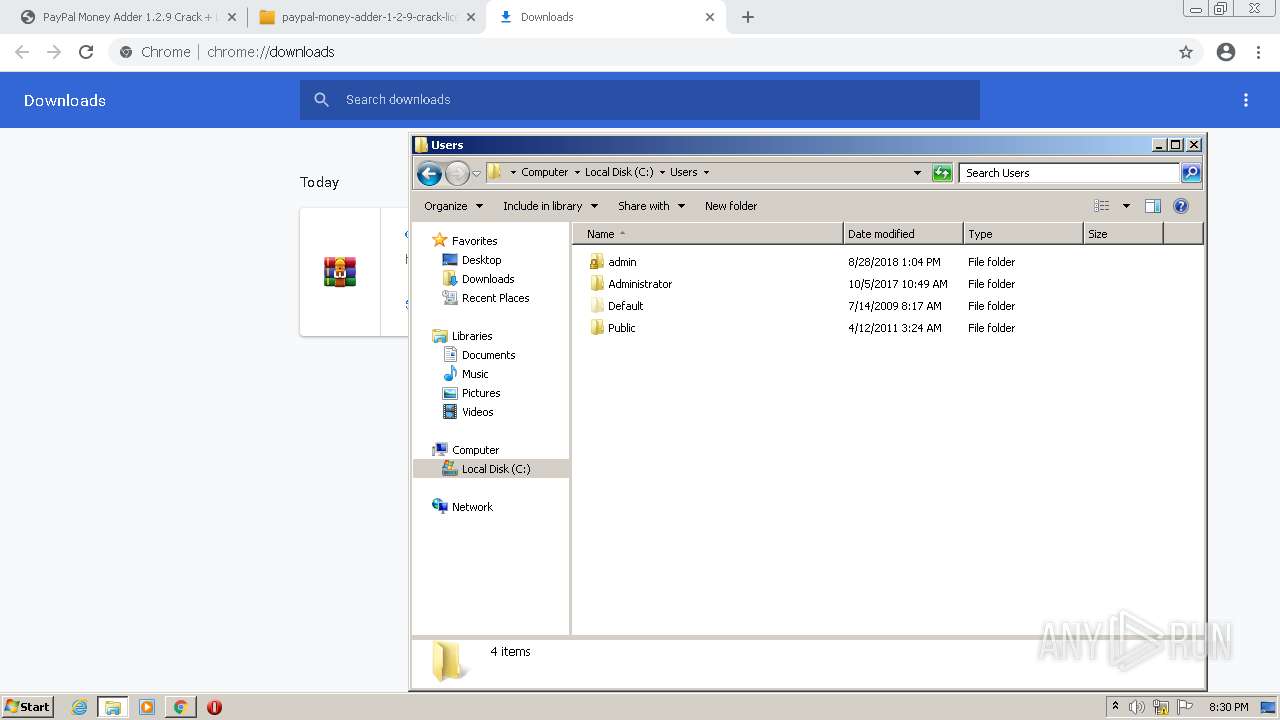Open Downloads page more actions menu
The height and width of the screenshot is (720, 1280).
(1246, 100)
